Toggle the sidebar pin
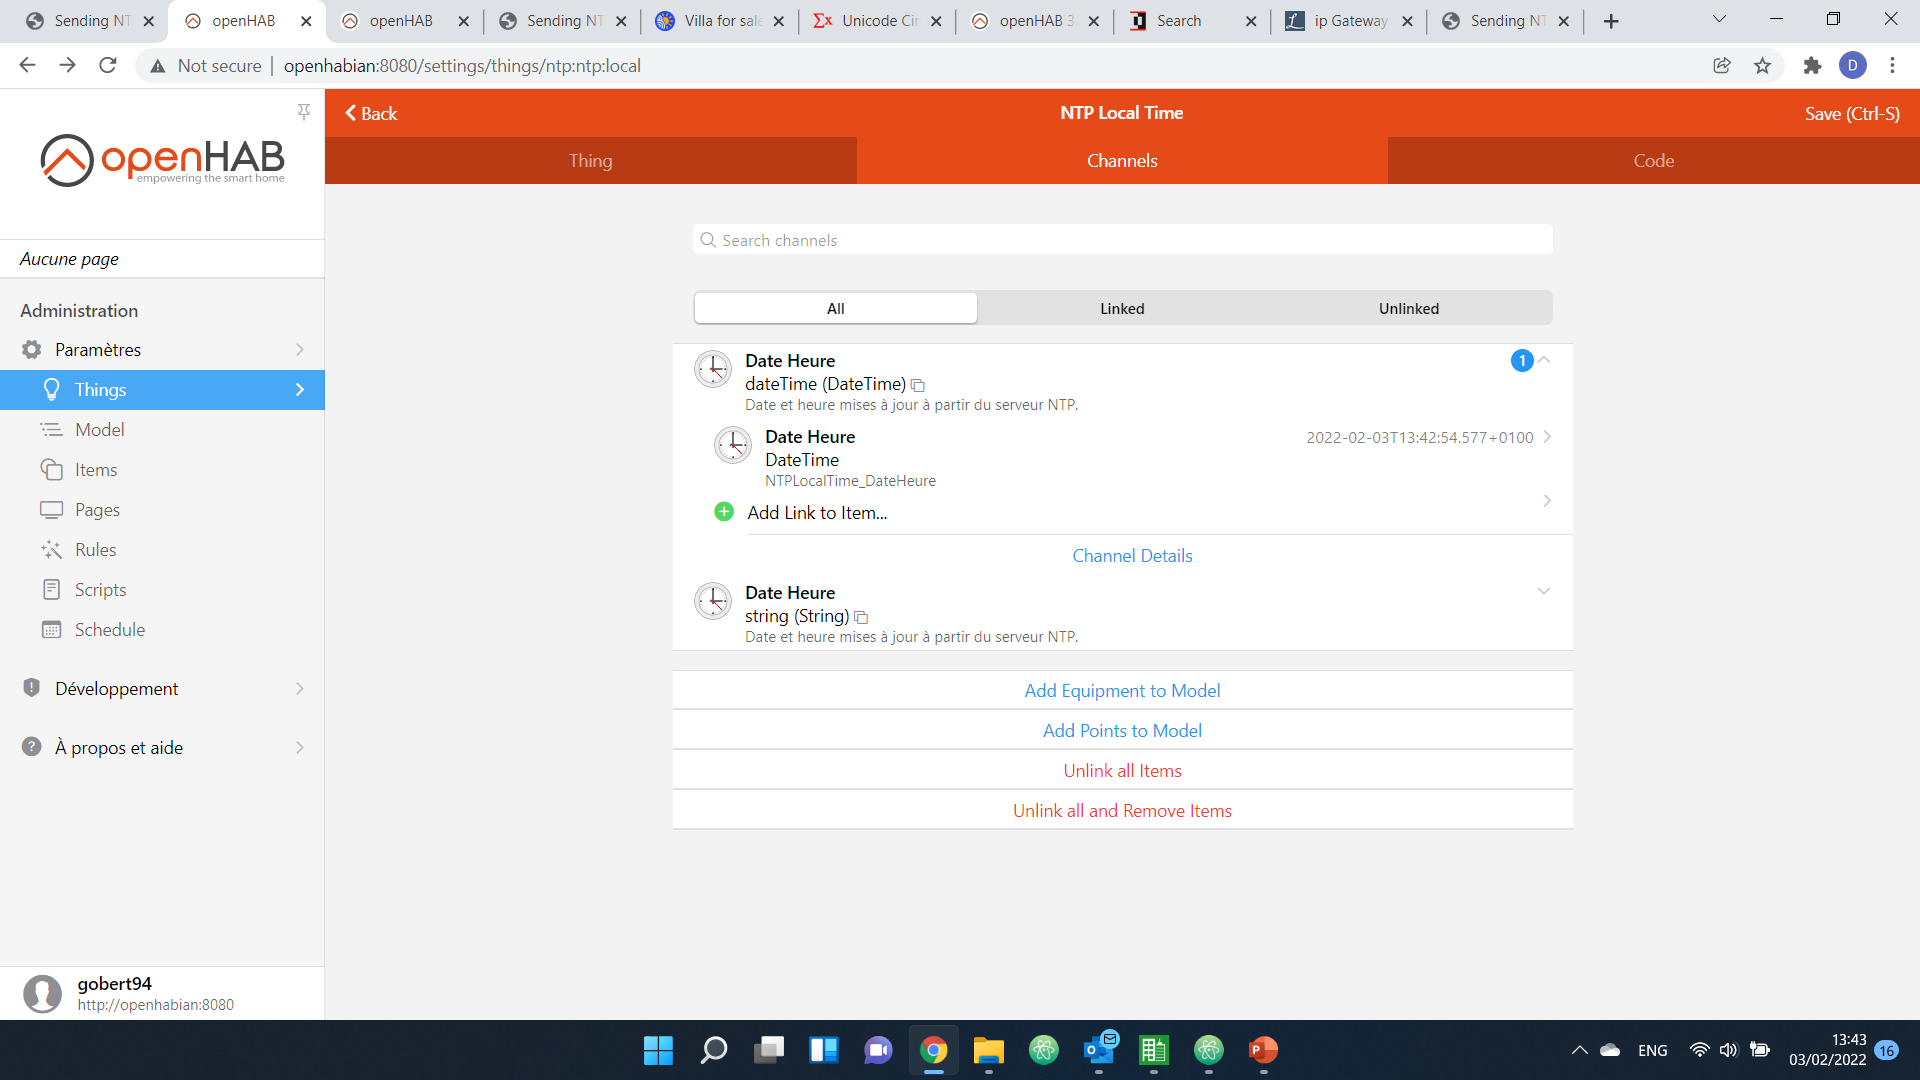Viewport: 1920px width, 1080px height. [304, 111]
